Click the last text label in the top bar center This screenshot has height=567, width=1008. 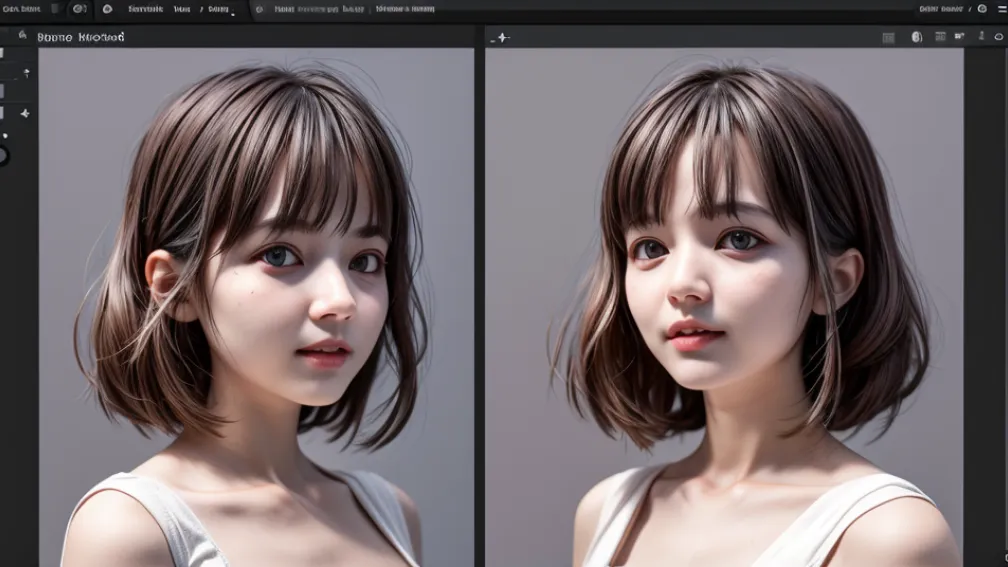(405, 9)
